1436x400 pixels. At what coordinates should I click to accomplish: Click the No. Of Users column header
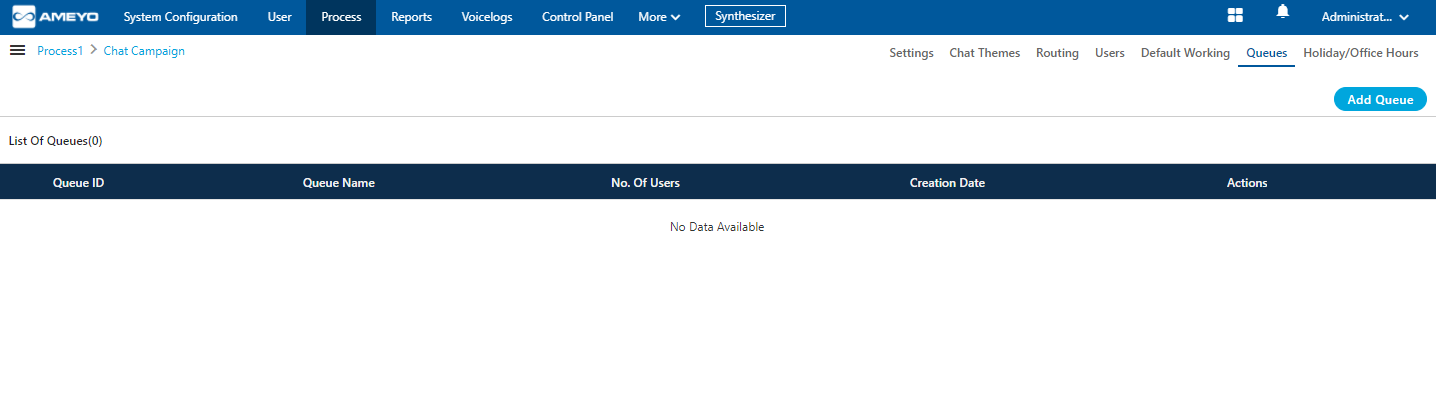(x=645, y=183)
